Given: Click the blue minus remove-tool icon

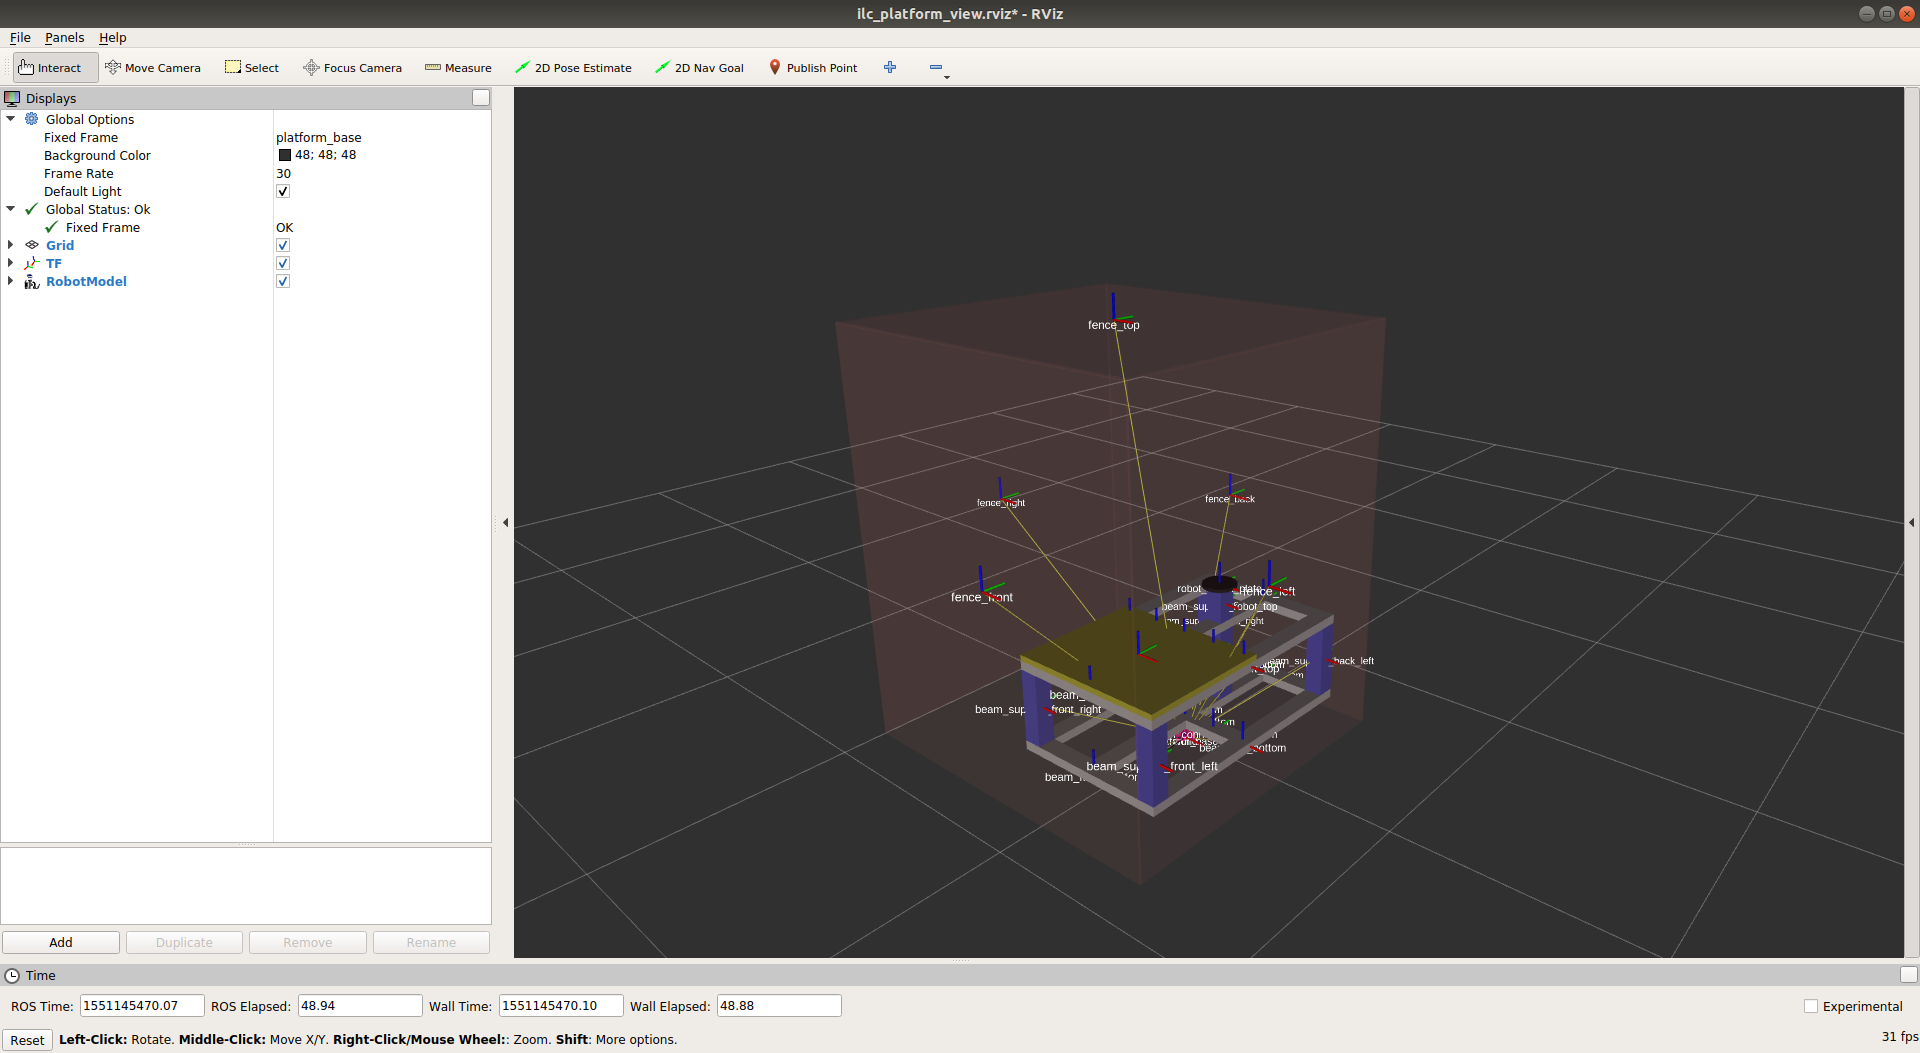Looking at the screenshot, I should (936, 67).
